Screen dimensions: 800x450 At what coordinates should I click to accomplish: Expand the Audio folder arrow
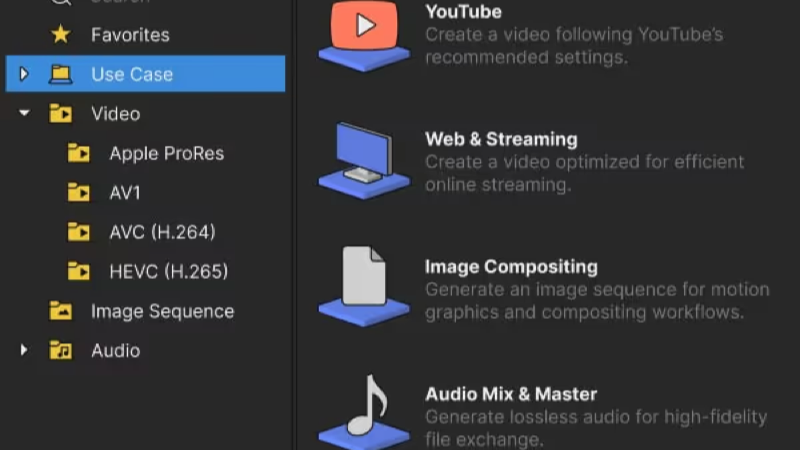[x=23, y=350]
